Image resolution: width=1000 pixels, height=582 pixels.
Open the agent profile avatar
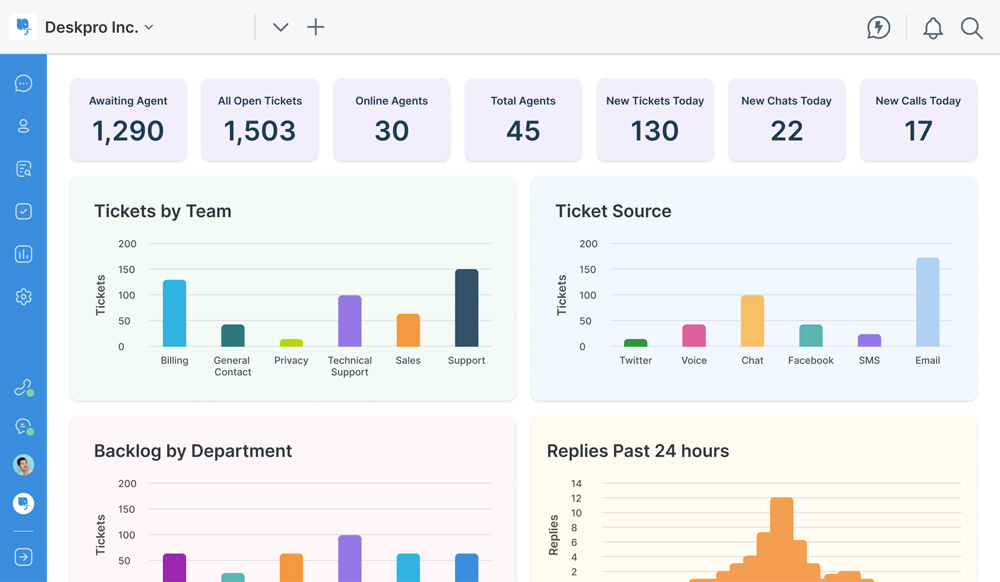tap(23, 465)
